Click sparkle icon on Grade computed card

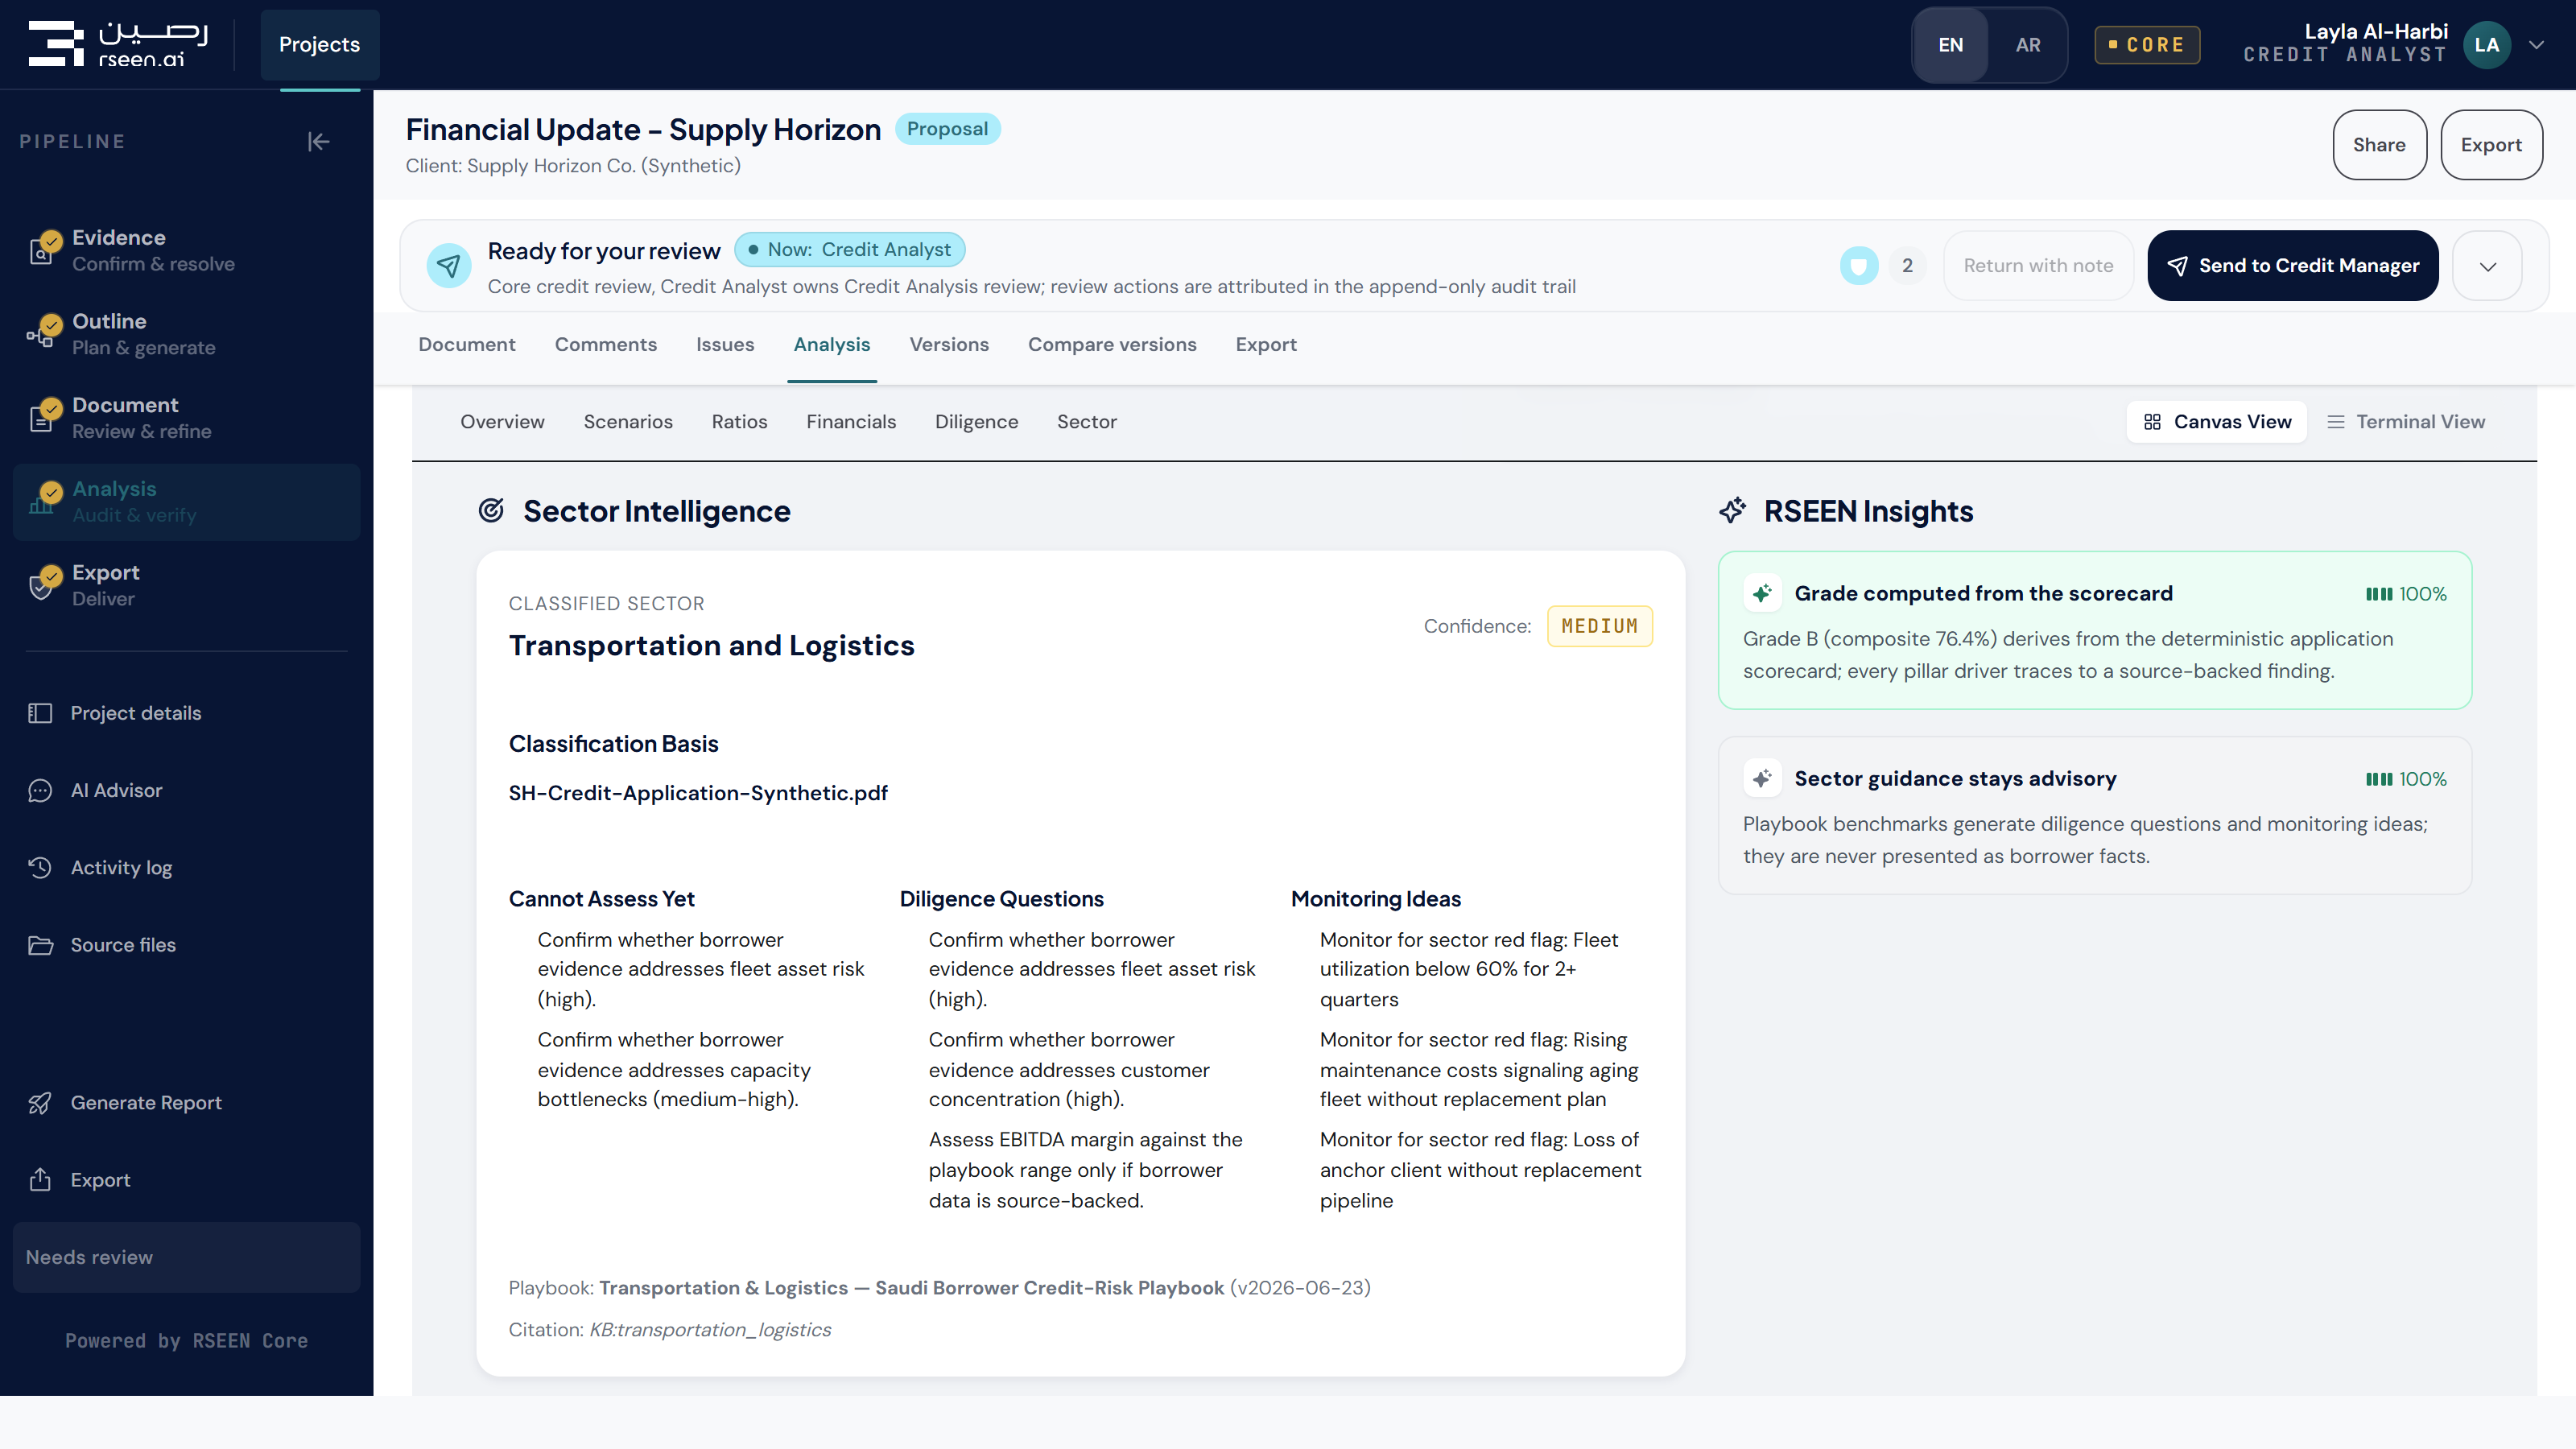coord(1762,593)
